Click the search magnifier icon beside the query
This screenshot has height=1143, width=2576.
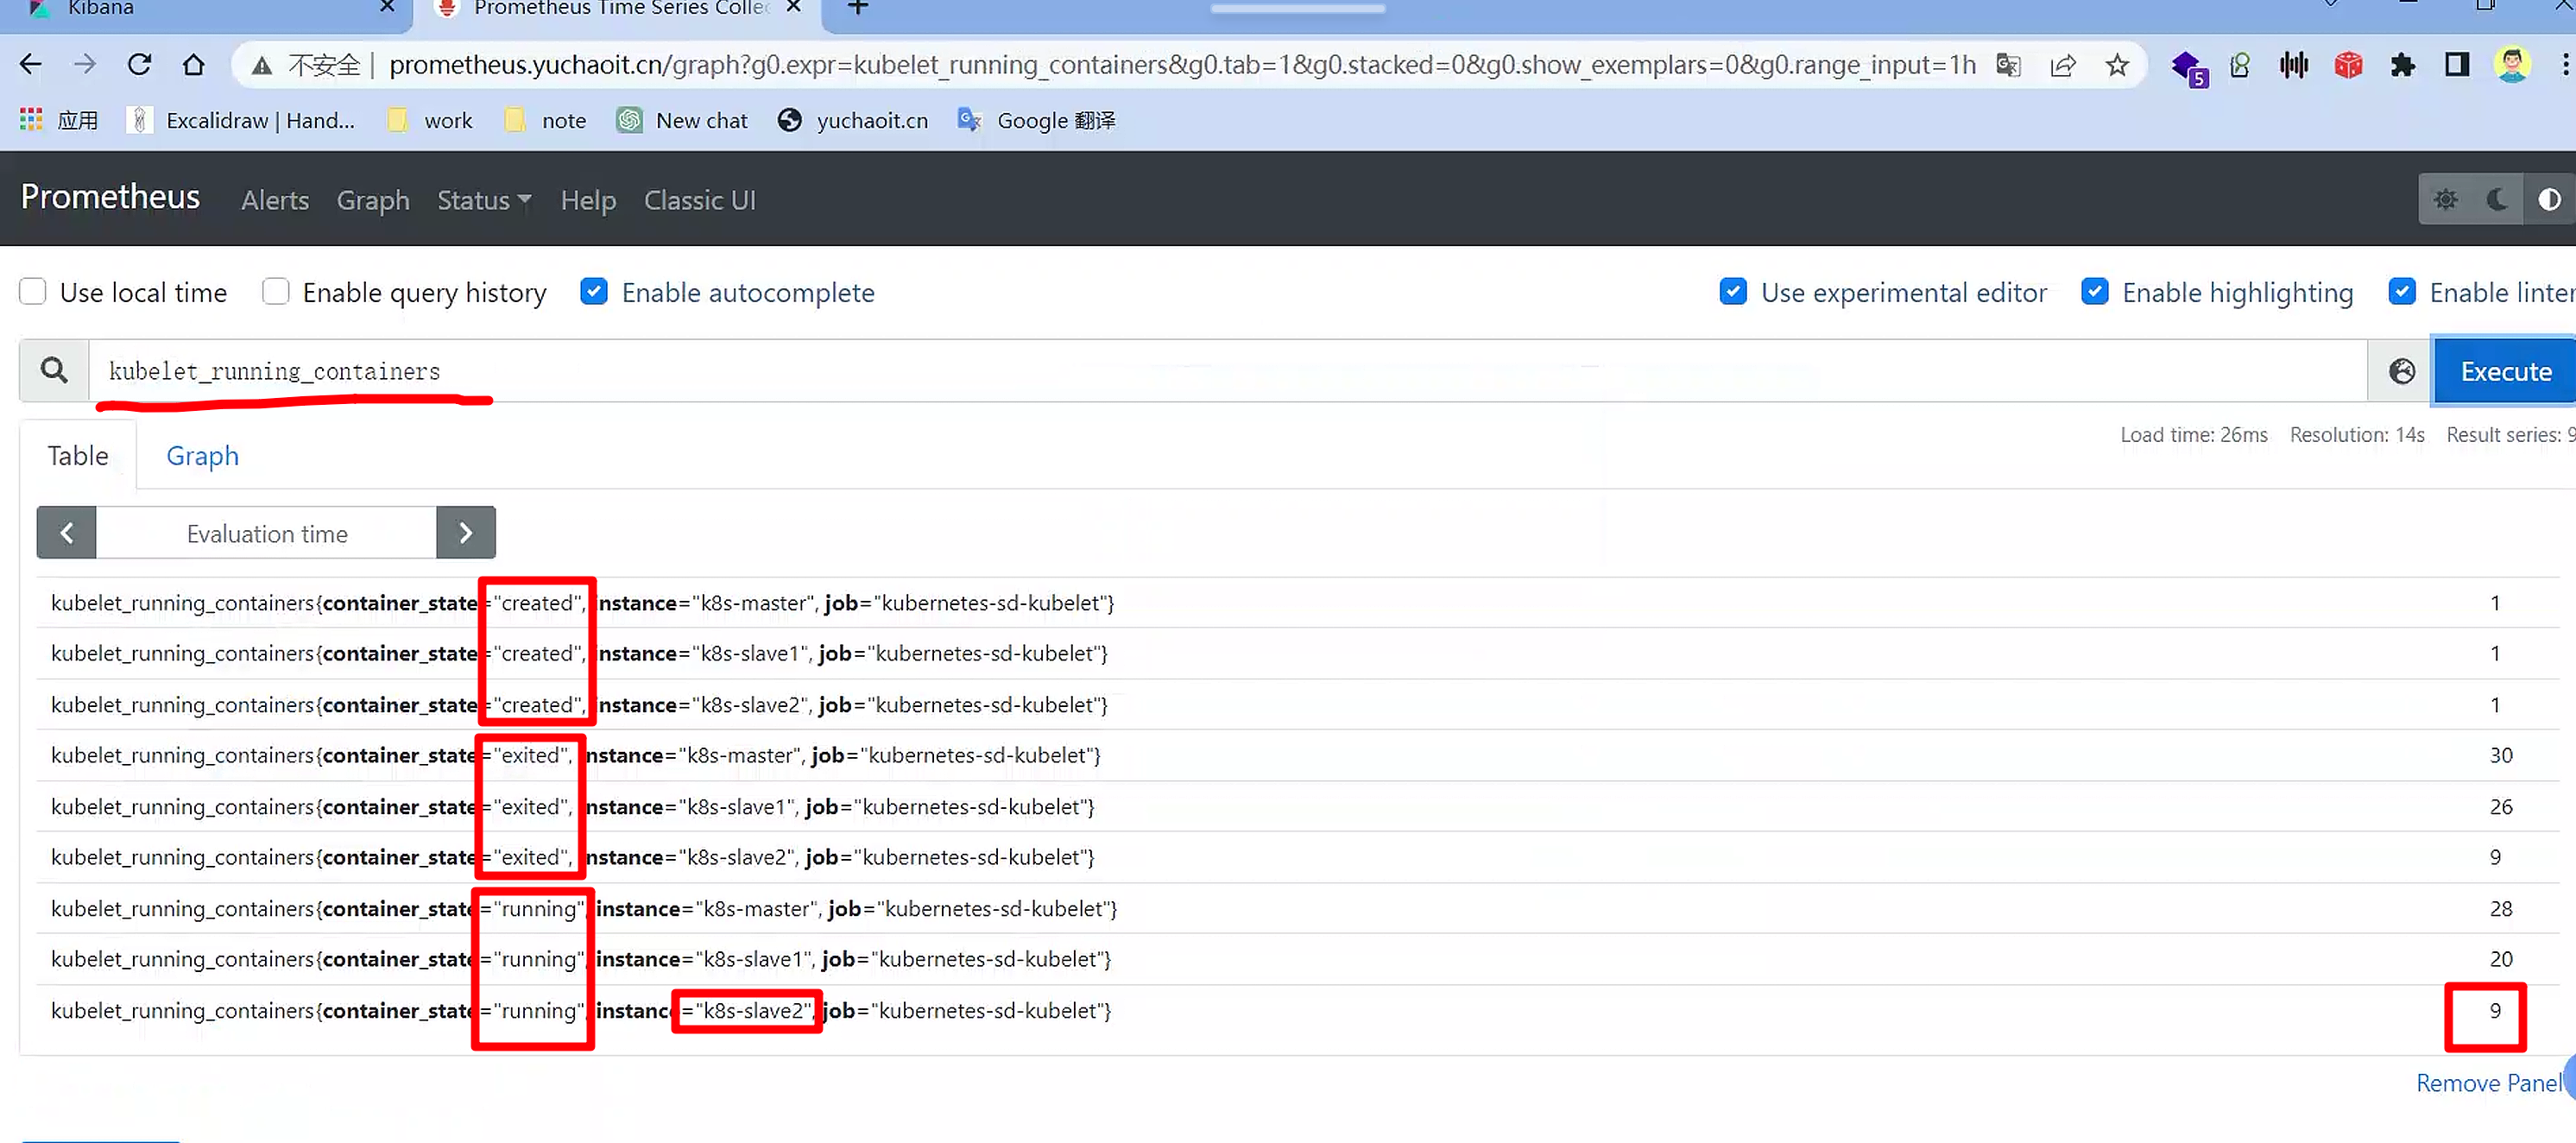(54, 371)
